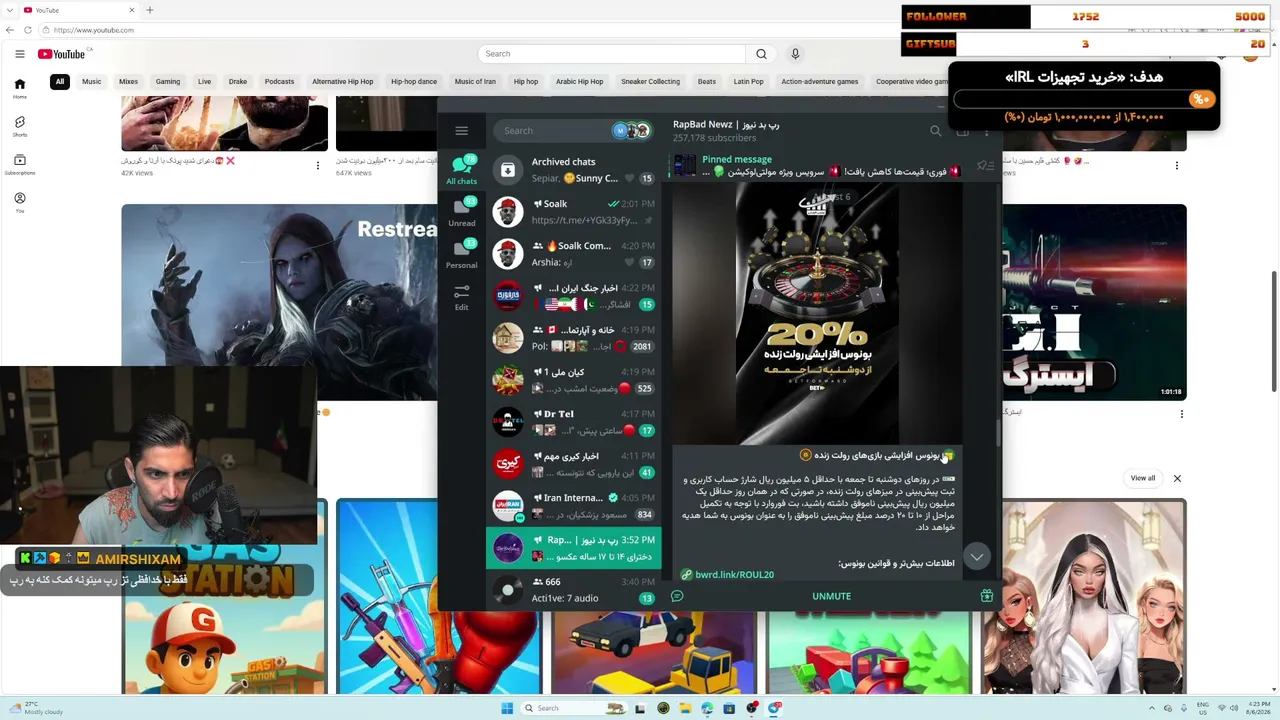Show hidden system tray icons
This screenshot has height=720, width=1280.
1151,708
